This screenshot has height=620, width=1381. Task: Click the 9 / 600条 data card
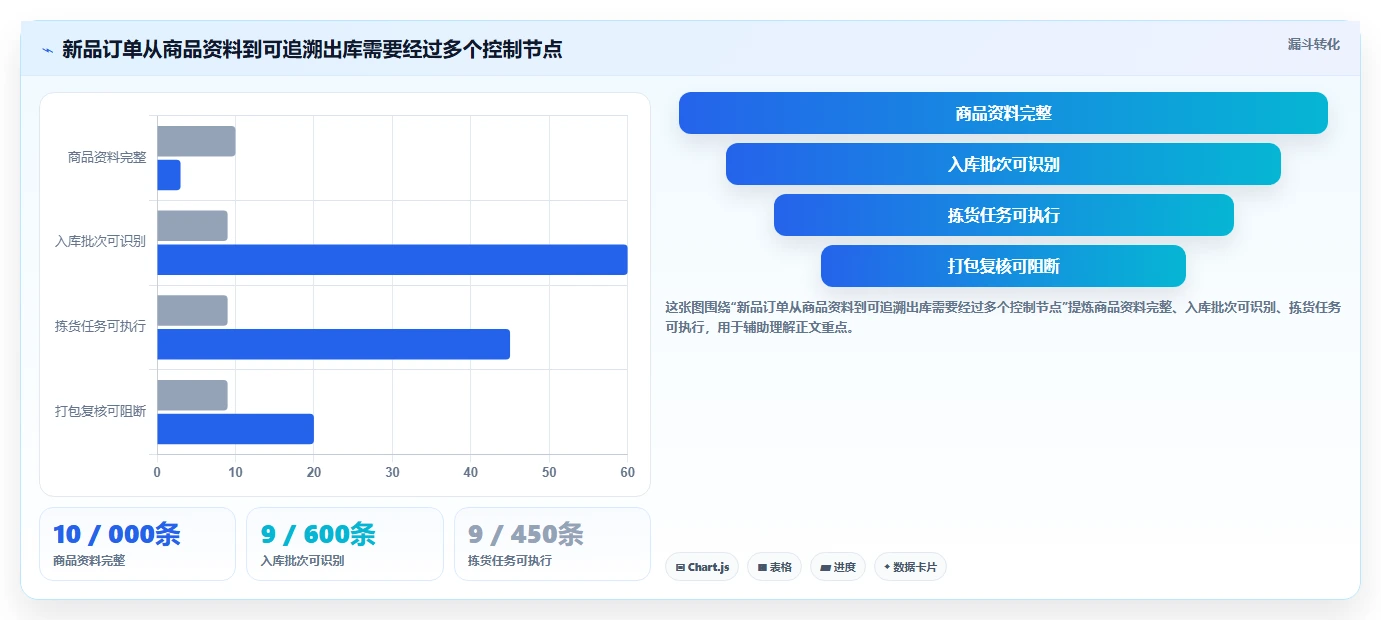344,544
